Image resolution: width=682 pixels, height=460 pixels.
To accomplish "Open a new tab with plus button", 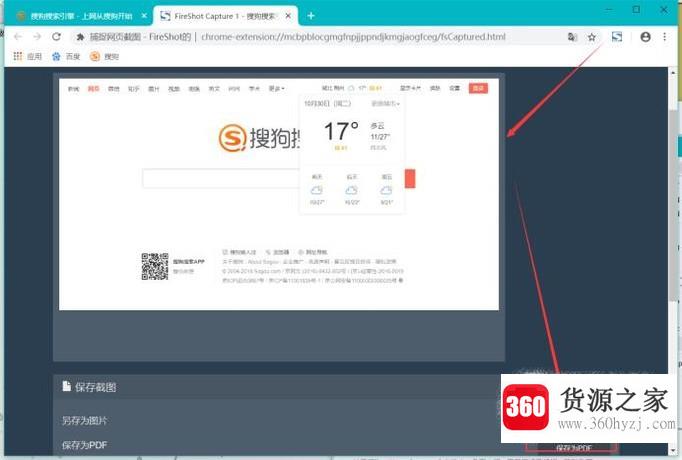I will pyautogui.click(x=311, y=16).
